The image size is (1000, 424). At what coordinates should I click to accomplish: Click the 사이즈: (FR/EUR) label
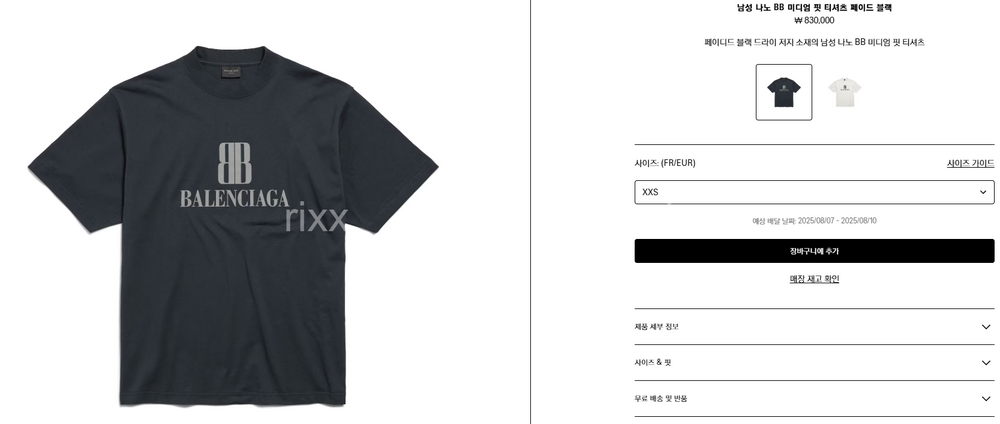[x=665, y=163]
